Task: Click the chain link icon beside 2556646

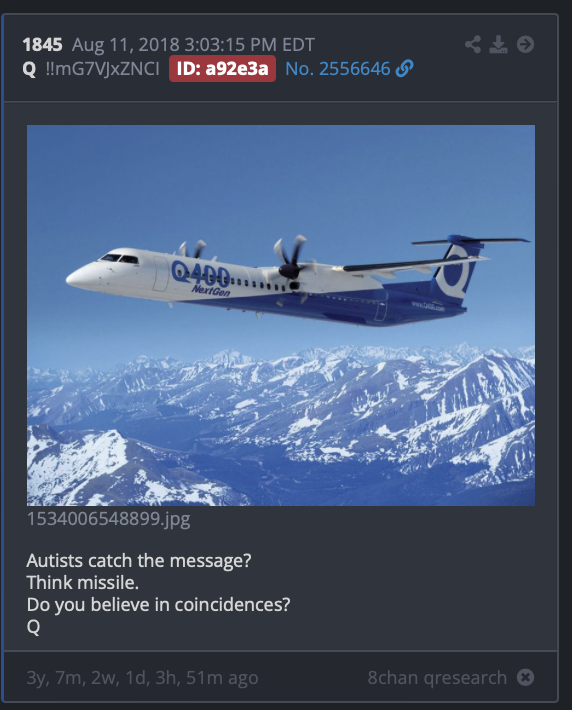Action: 404,69
